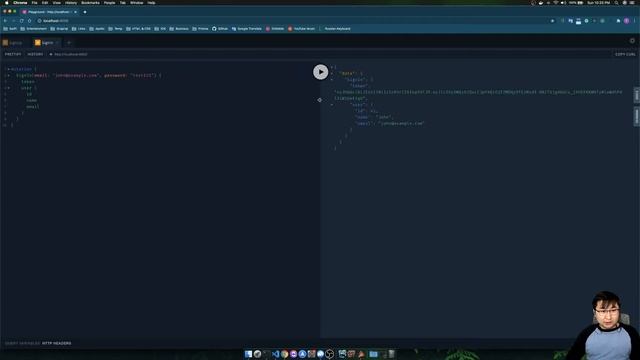Click the Chrome back arrow

5,21
